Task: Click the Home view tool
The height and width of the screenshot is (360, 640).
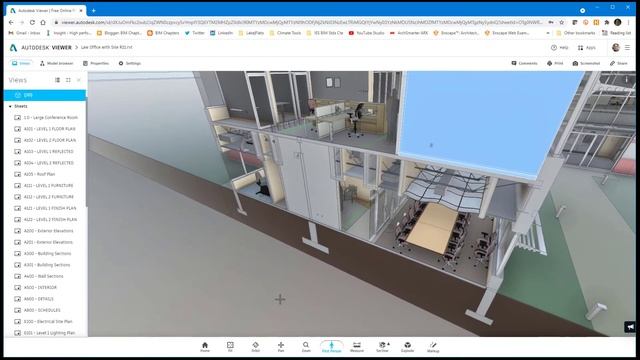Action: [205, 347]
